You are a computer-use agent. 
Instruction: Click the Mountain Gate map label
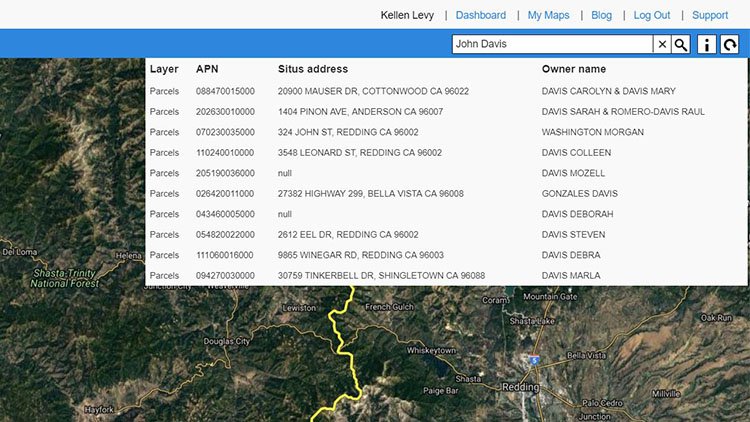tap(550, 297)
